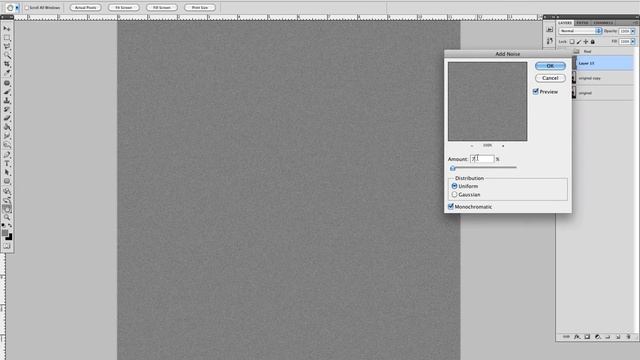The image size is (640, 360).
Task: Select the Blur tool
Action: pos(7,136)
